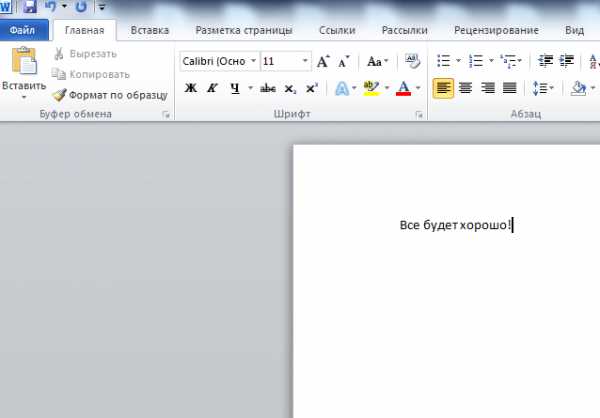This screenshot has height=418, width=600.
Task: Open the font name dropdown Calibri
Action: pyautogui.click(x=253, y=62)
